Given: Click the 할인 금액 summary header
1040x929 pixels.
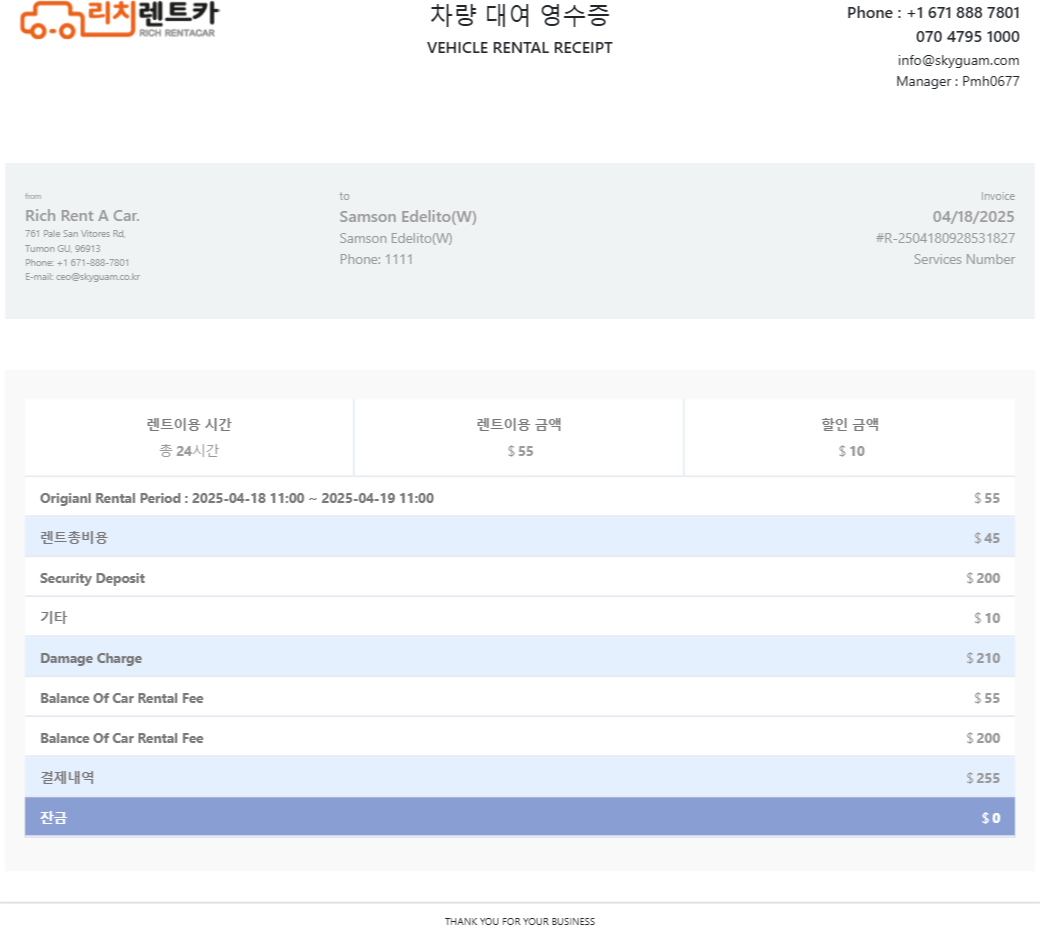Looking at the screenshot, I should pyautogui.click(x=850, y=424).
